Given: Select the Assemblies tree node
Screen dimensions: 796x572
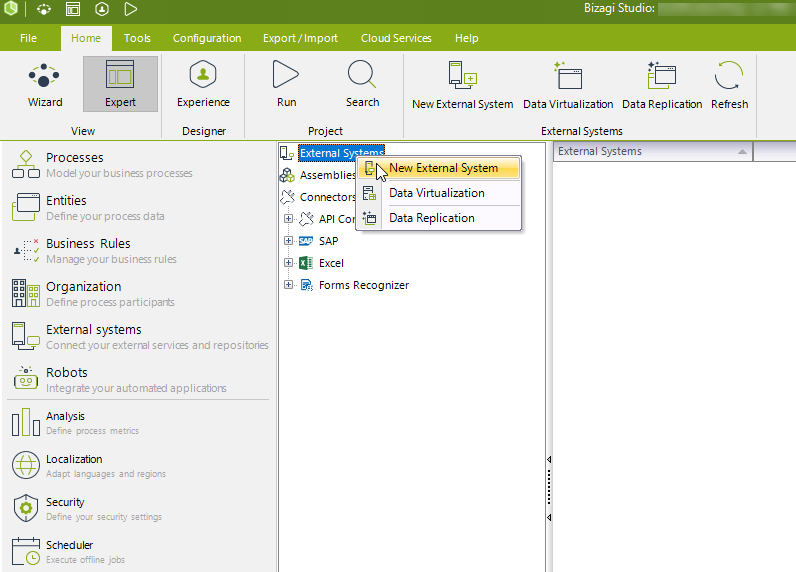Looking at the screenshot, I should pos(327,175).
